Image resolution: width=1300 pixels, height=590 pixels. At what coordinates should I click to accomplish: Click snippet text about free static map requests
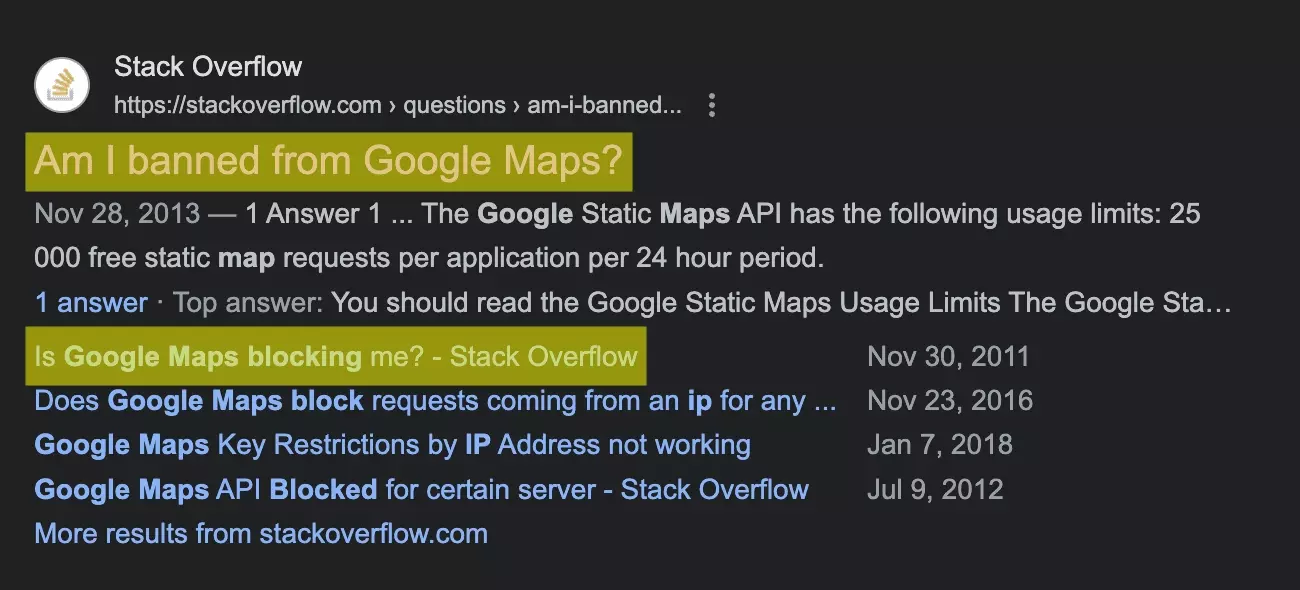pos(430,258)
